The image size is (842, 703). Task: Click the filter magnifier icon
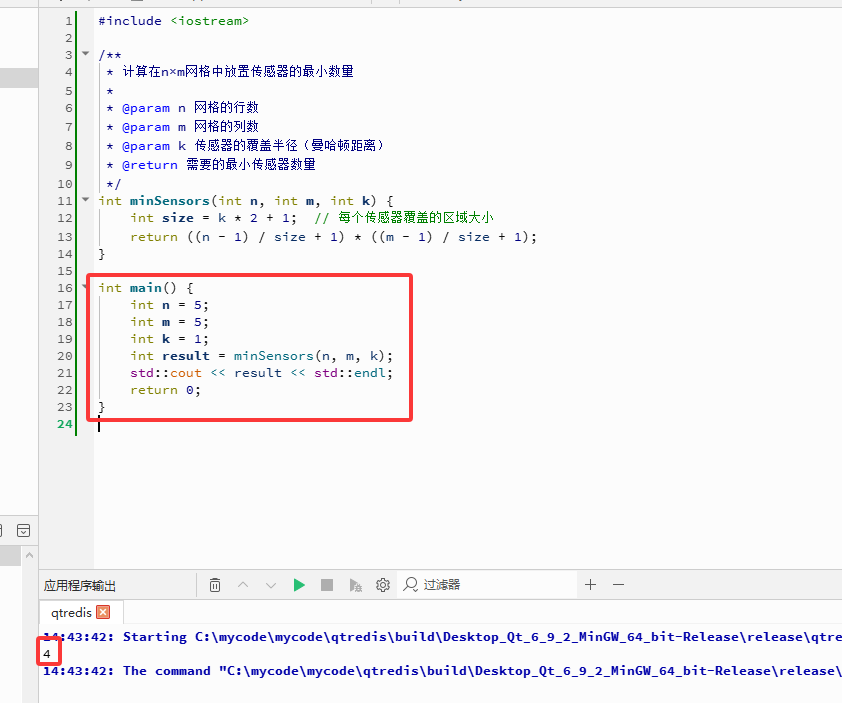[411, 584]
